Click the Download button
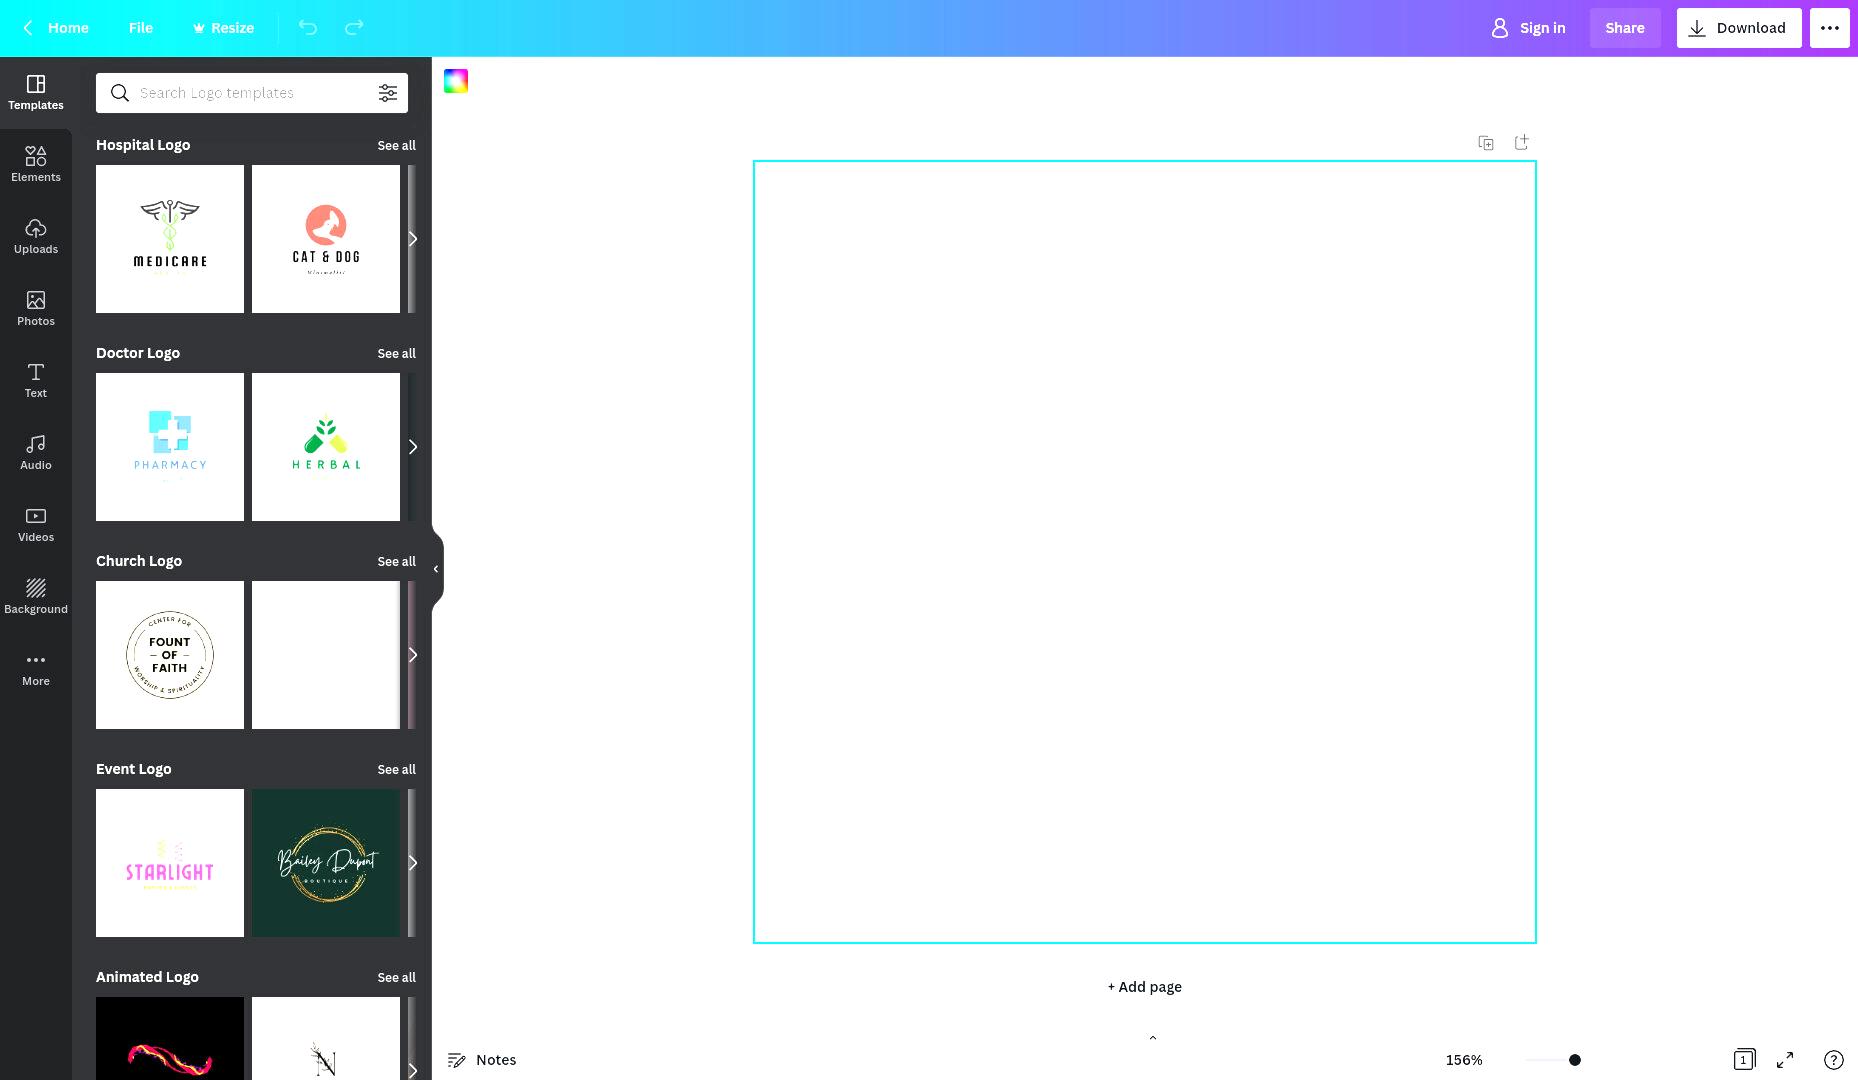Screen dimensions: 1858x1080 pyautogui.click(x=1739, y=28)
